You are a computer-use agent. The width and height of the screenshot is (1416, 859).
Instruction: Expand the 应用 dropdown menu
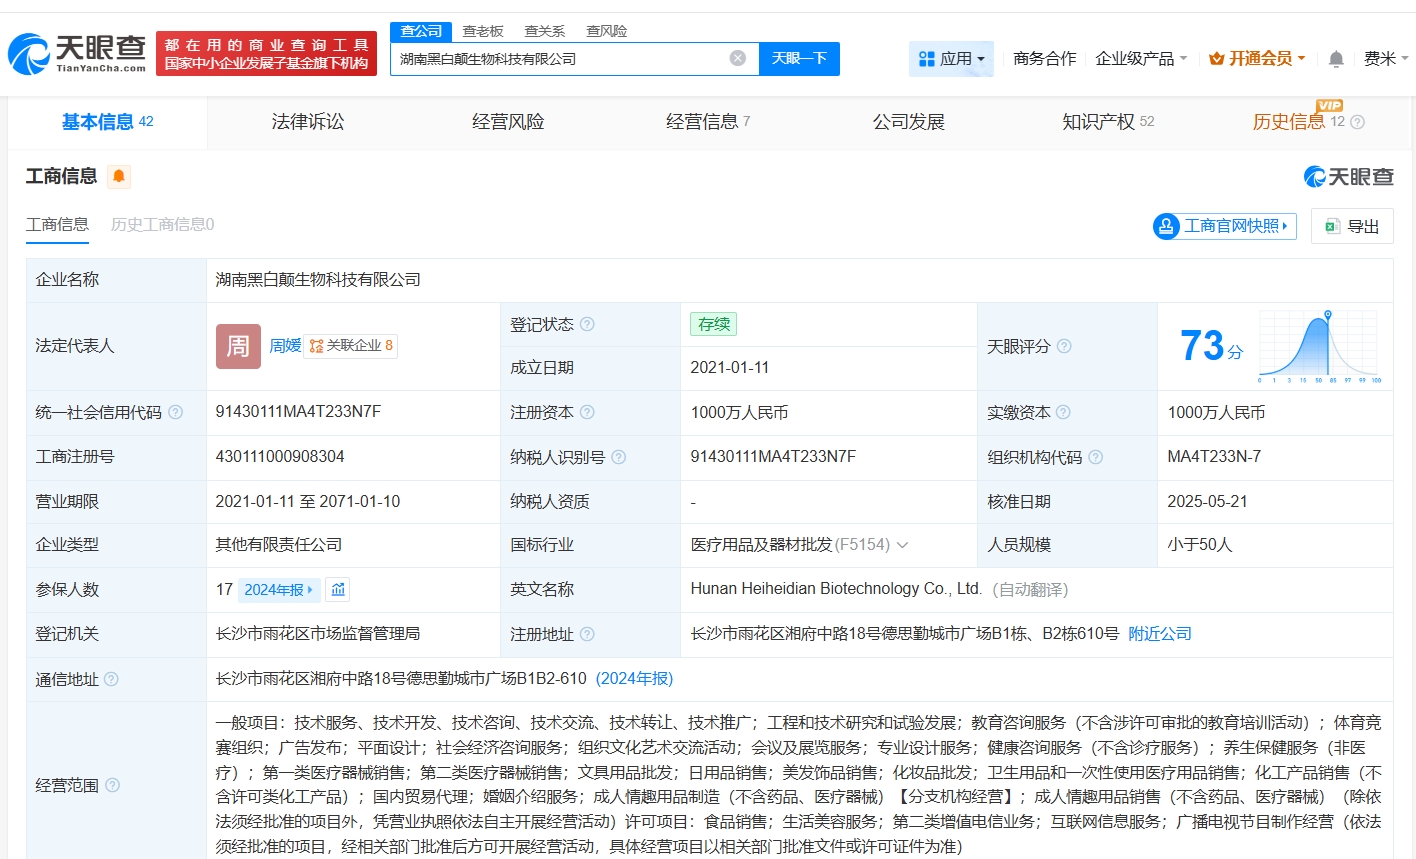pyautogui.click(x=952, y=59)
